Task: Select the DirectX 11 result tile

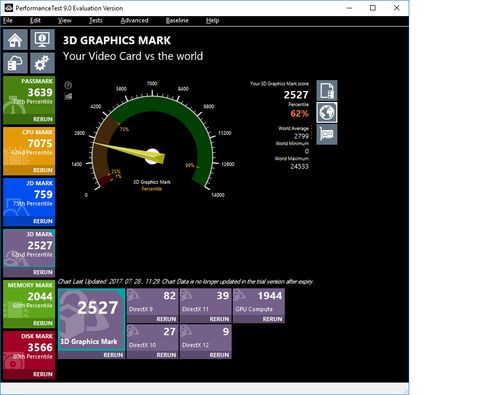Action: (x=205, y=302)
